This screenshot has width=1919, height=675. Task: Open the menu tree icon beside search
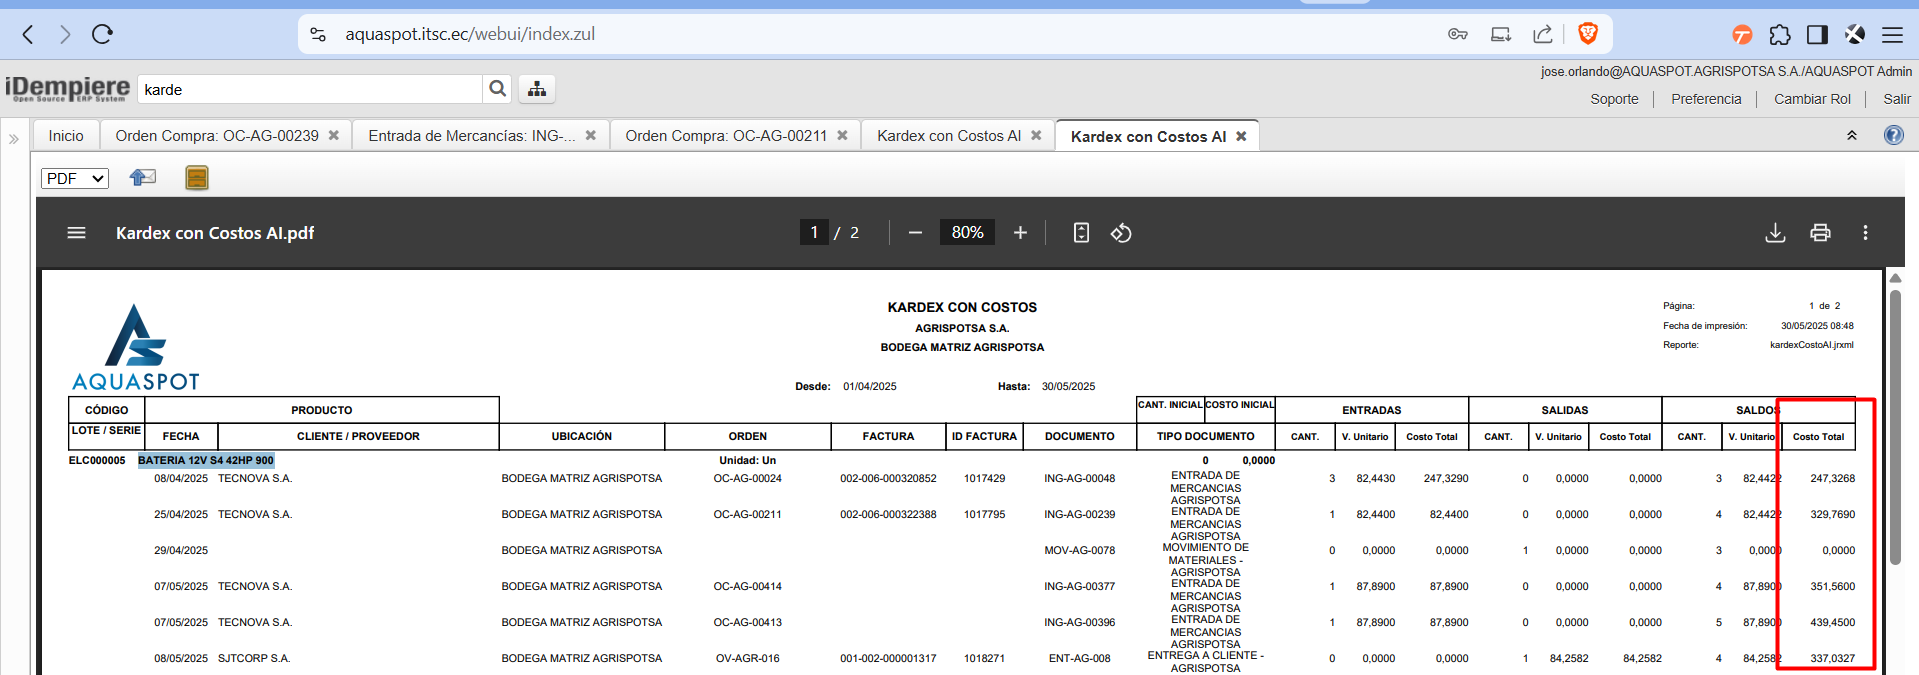[x=537, y=89]
